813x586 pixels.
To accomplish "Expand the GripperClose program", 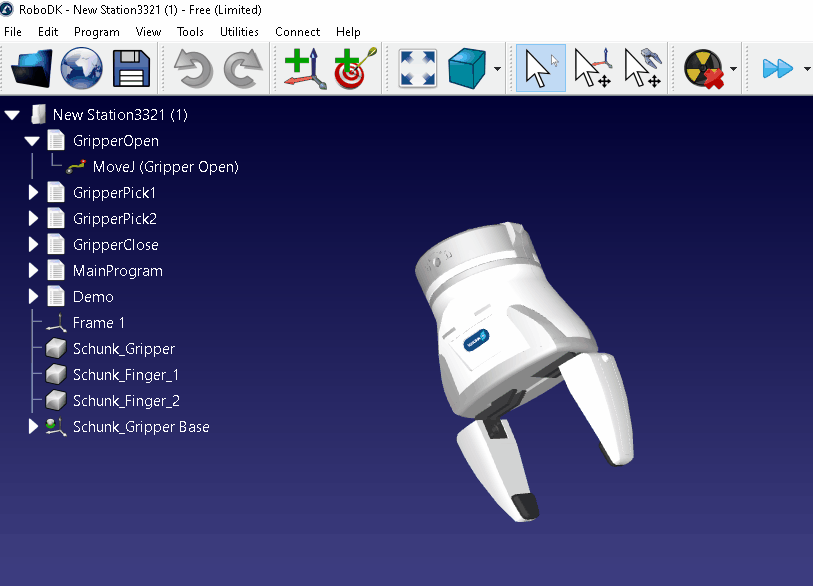I will click(33, 244).
